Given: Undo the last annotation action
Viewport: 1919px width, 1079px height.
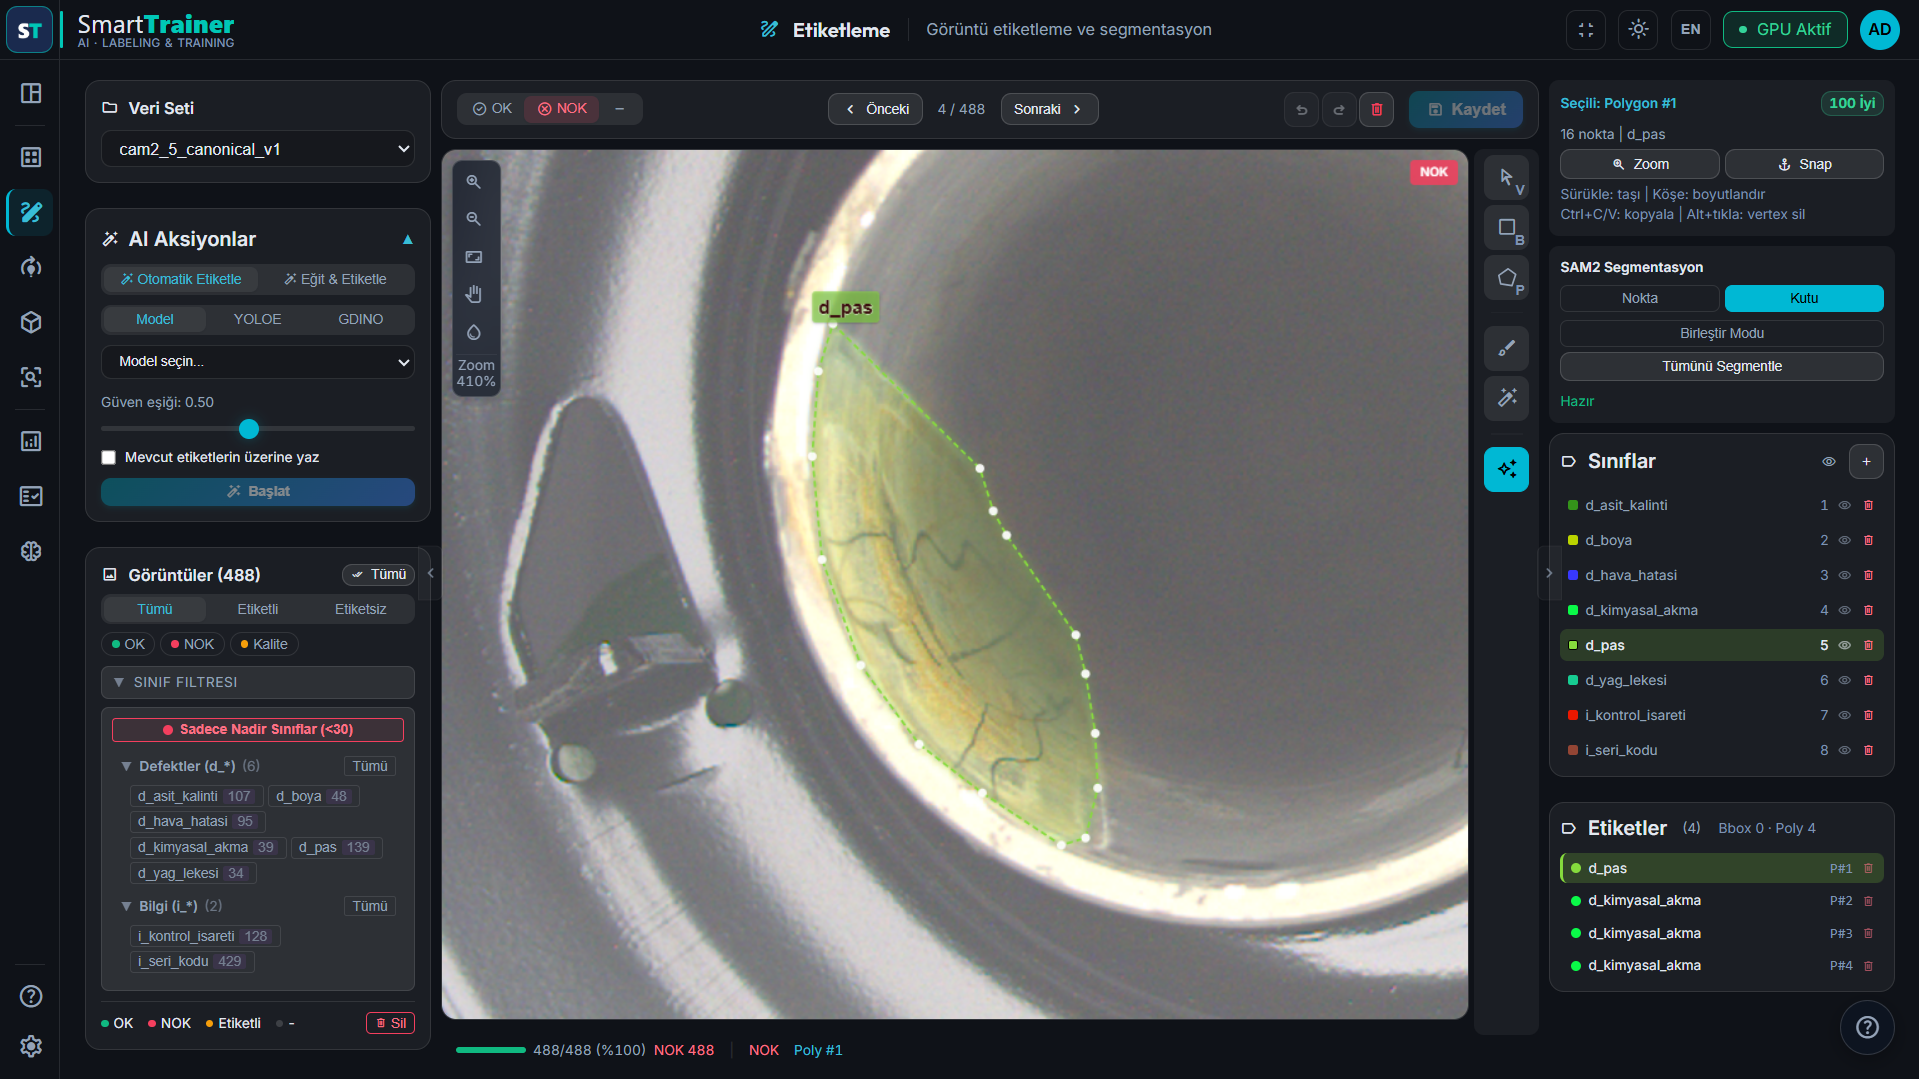Looking at the screenshot, I should tap(1301, 110).
